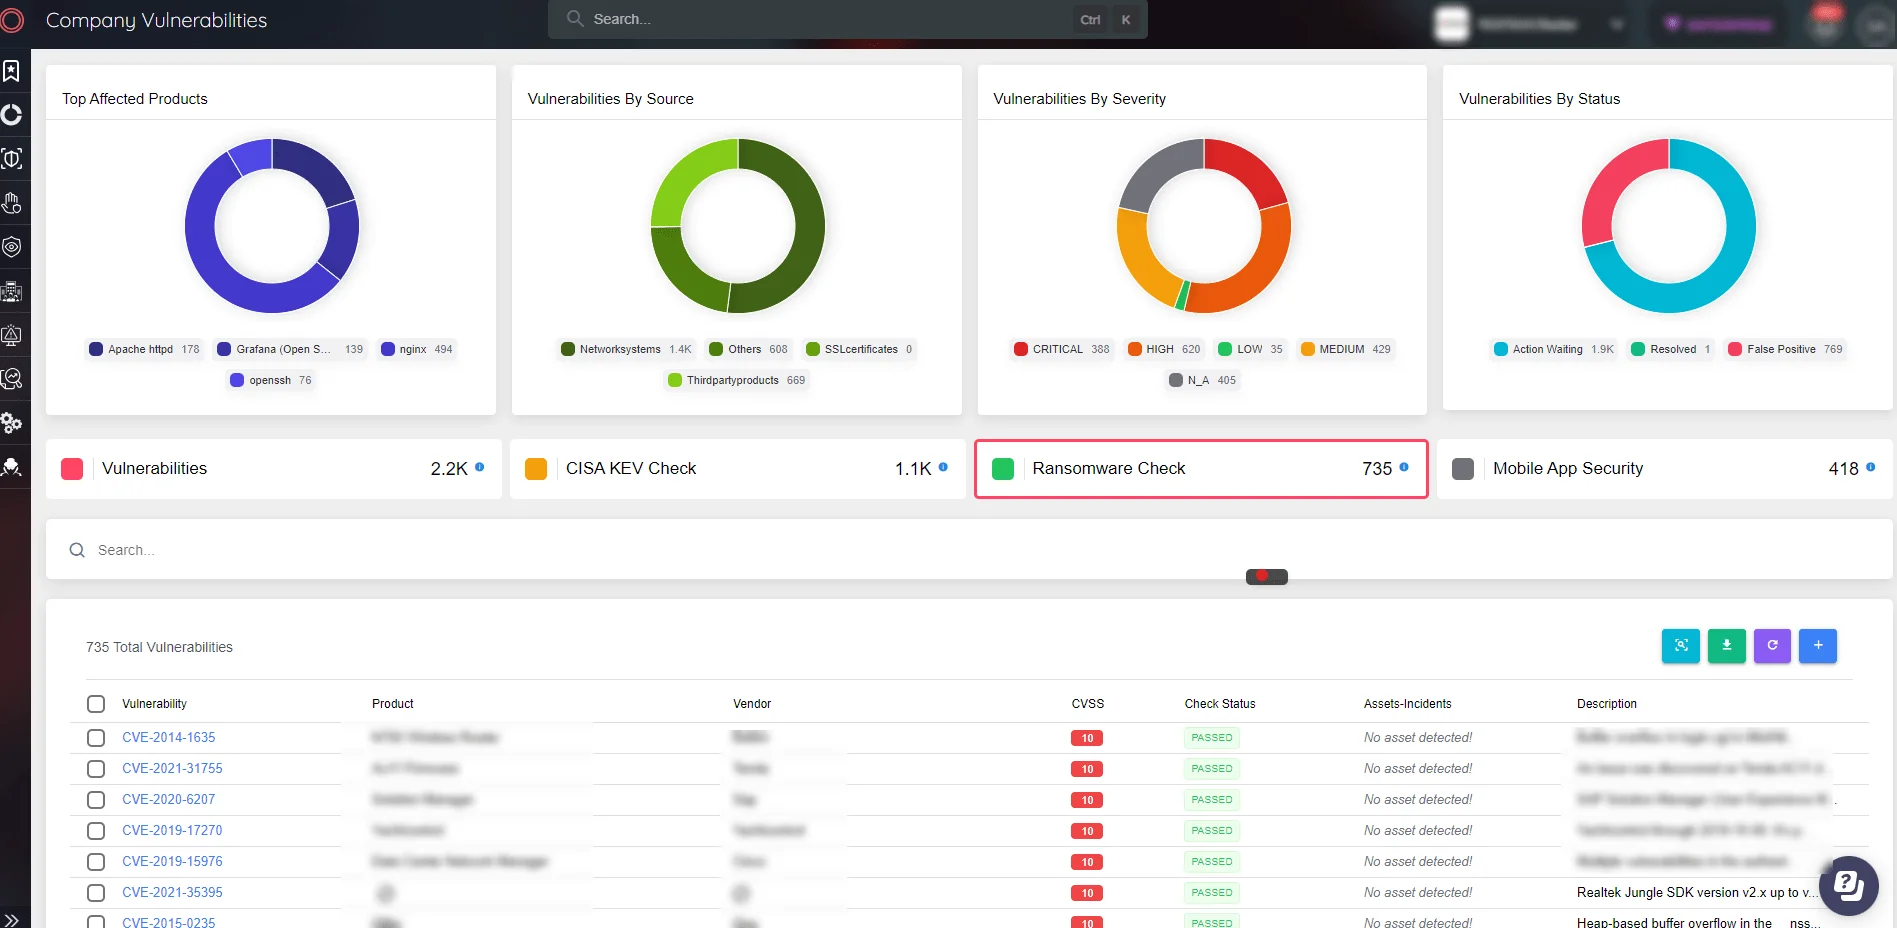Open the building assets icon in the sidebar
The height and width of the screenshot is (928, 1897).
click(12, 292)
